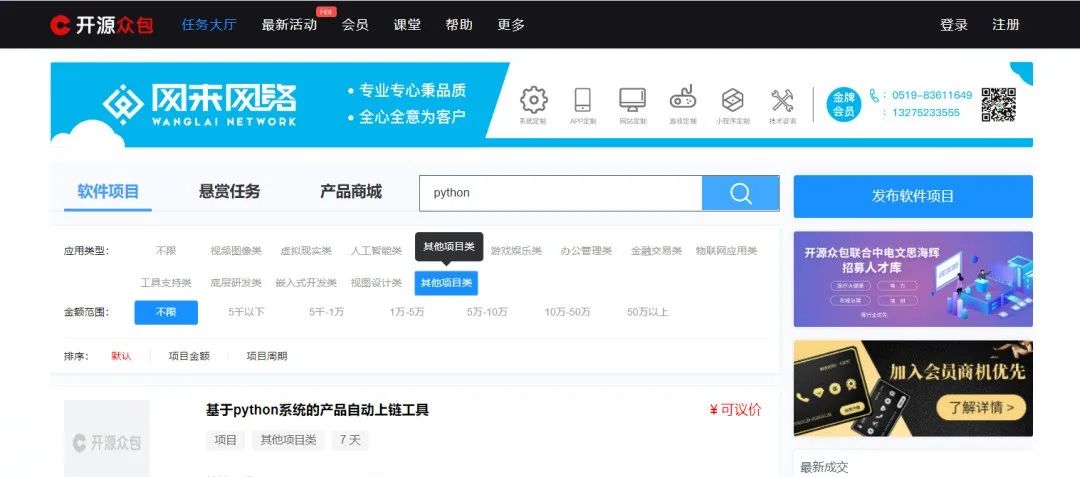Click the project thumbnail with 开源众包 placeholder
Viewport: 1080px width, 477px height.
pyautogui.click(x=107, y=438)
